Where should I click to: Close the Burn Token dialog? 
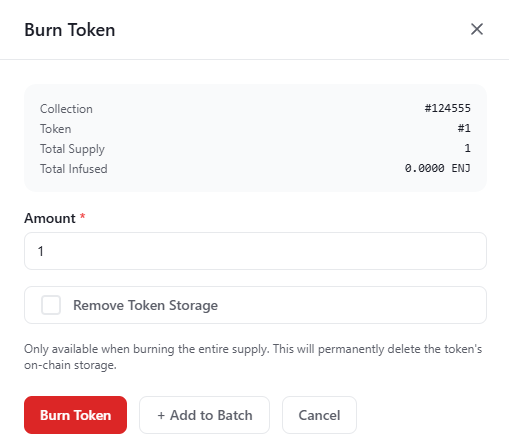tap(477, 29)
